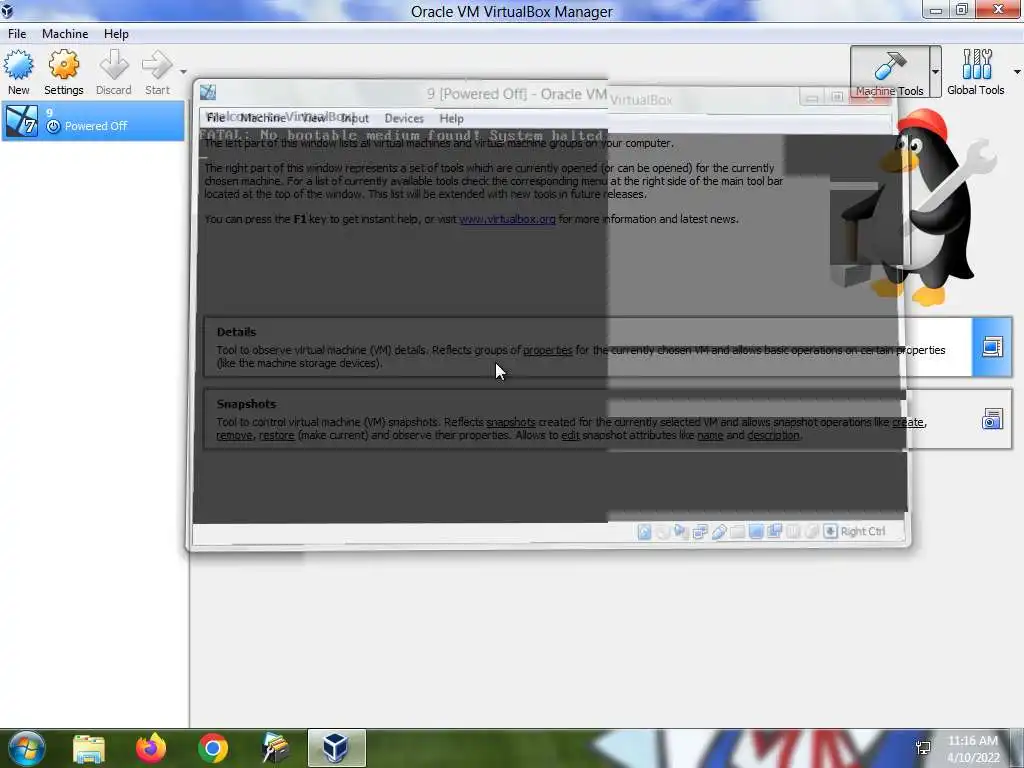Click the properties link in Details description
1024x768 pixels.
pos(547,350)
